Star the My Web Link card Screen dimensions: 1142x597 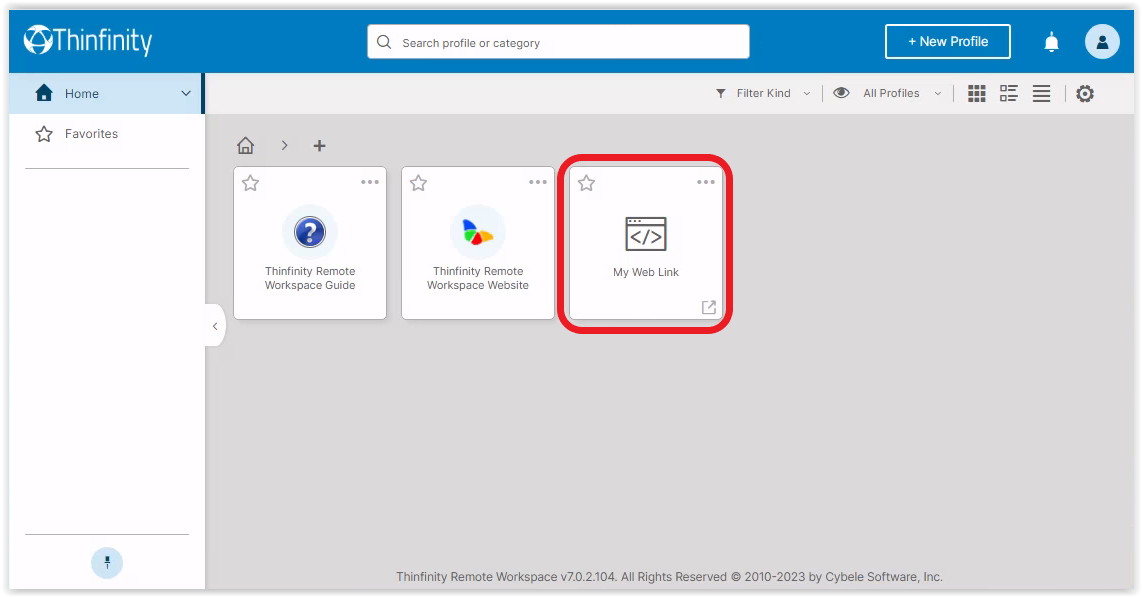click(x=586, y=183)
